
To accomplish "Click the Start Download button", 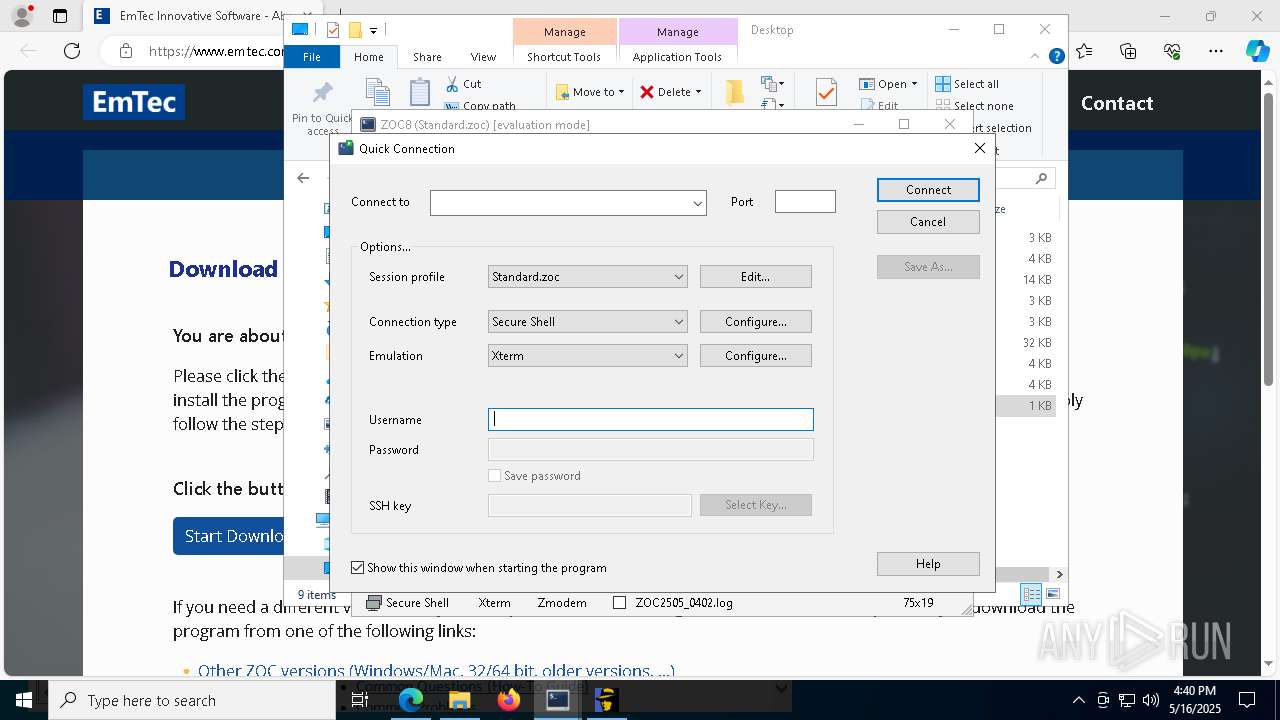I will click(229, 536).
